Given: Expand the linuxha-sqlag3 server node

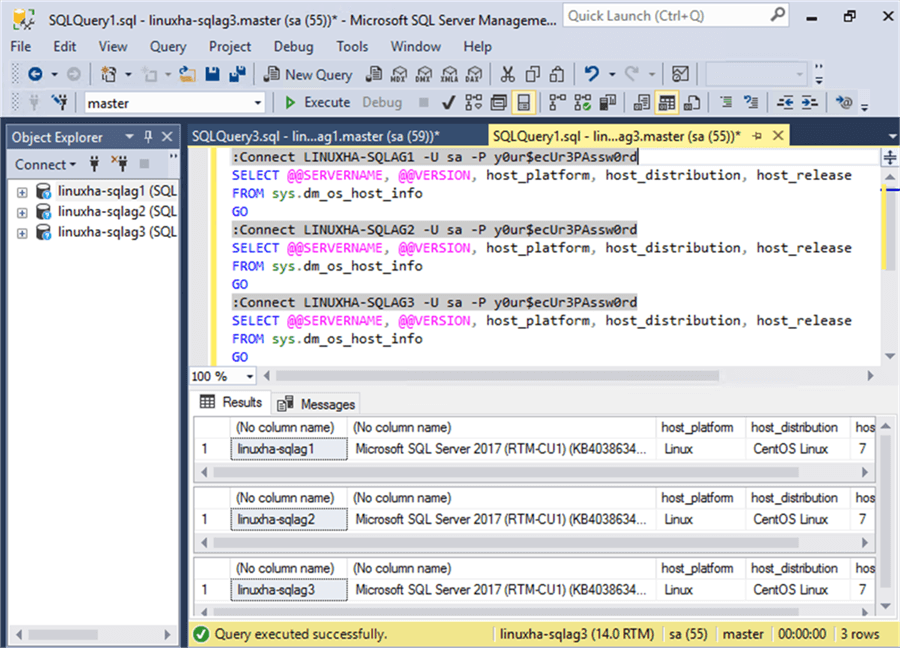Looking at the screenshot, I should tap(21, 232).
